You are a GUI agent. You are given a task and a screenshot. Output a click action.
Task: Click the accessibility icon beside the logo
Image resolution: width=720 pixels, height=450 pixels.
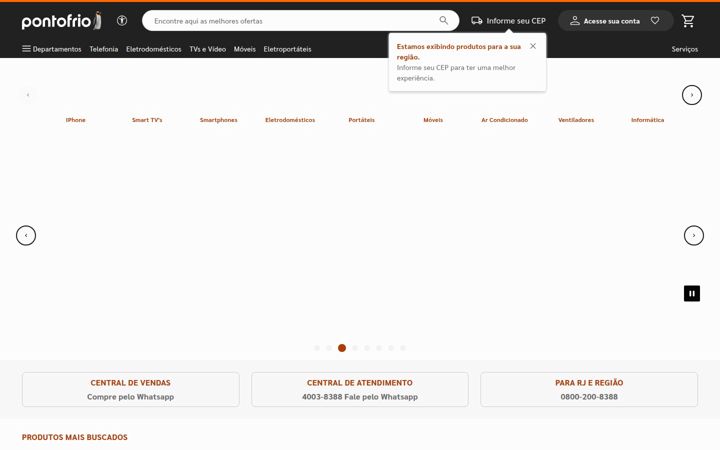[x=122, y=20]
